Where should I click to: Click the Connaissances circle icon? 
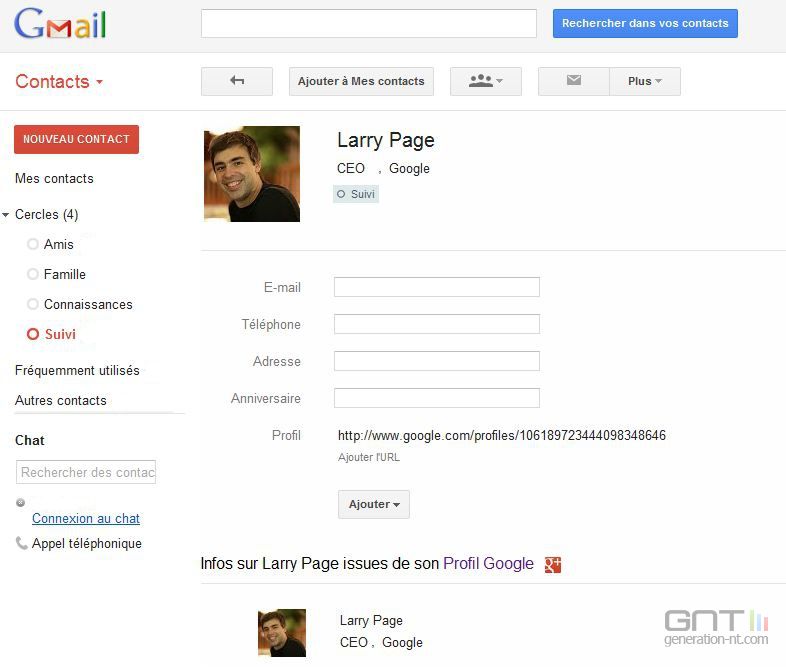click(33, 304)
